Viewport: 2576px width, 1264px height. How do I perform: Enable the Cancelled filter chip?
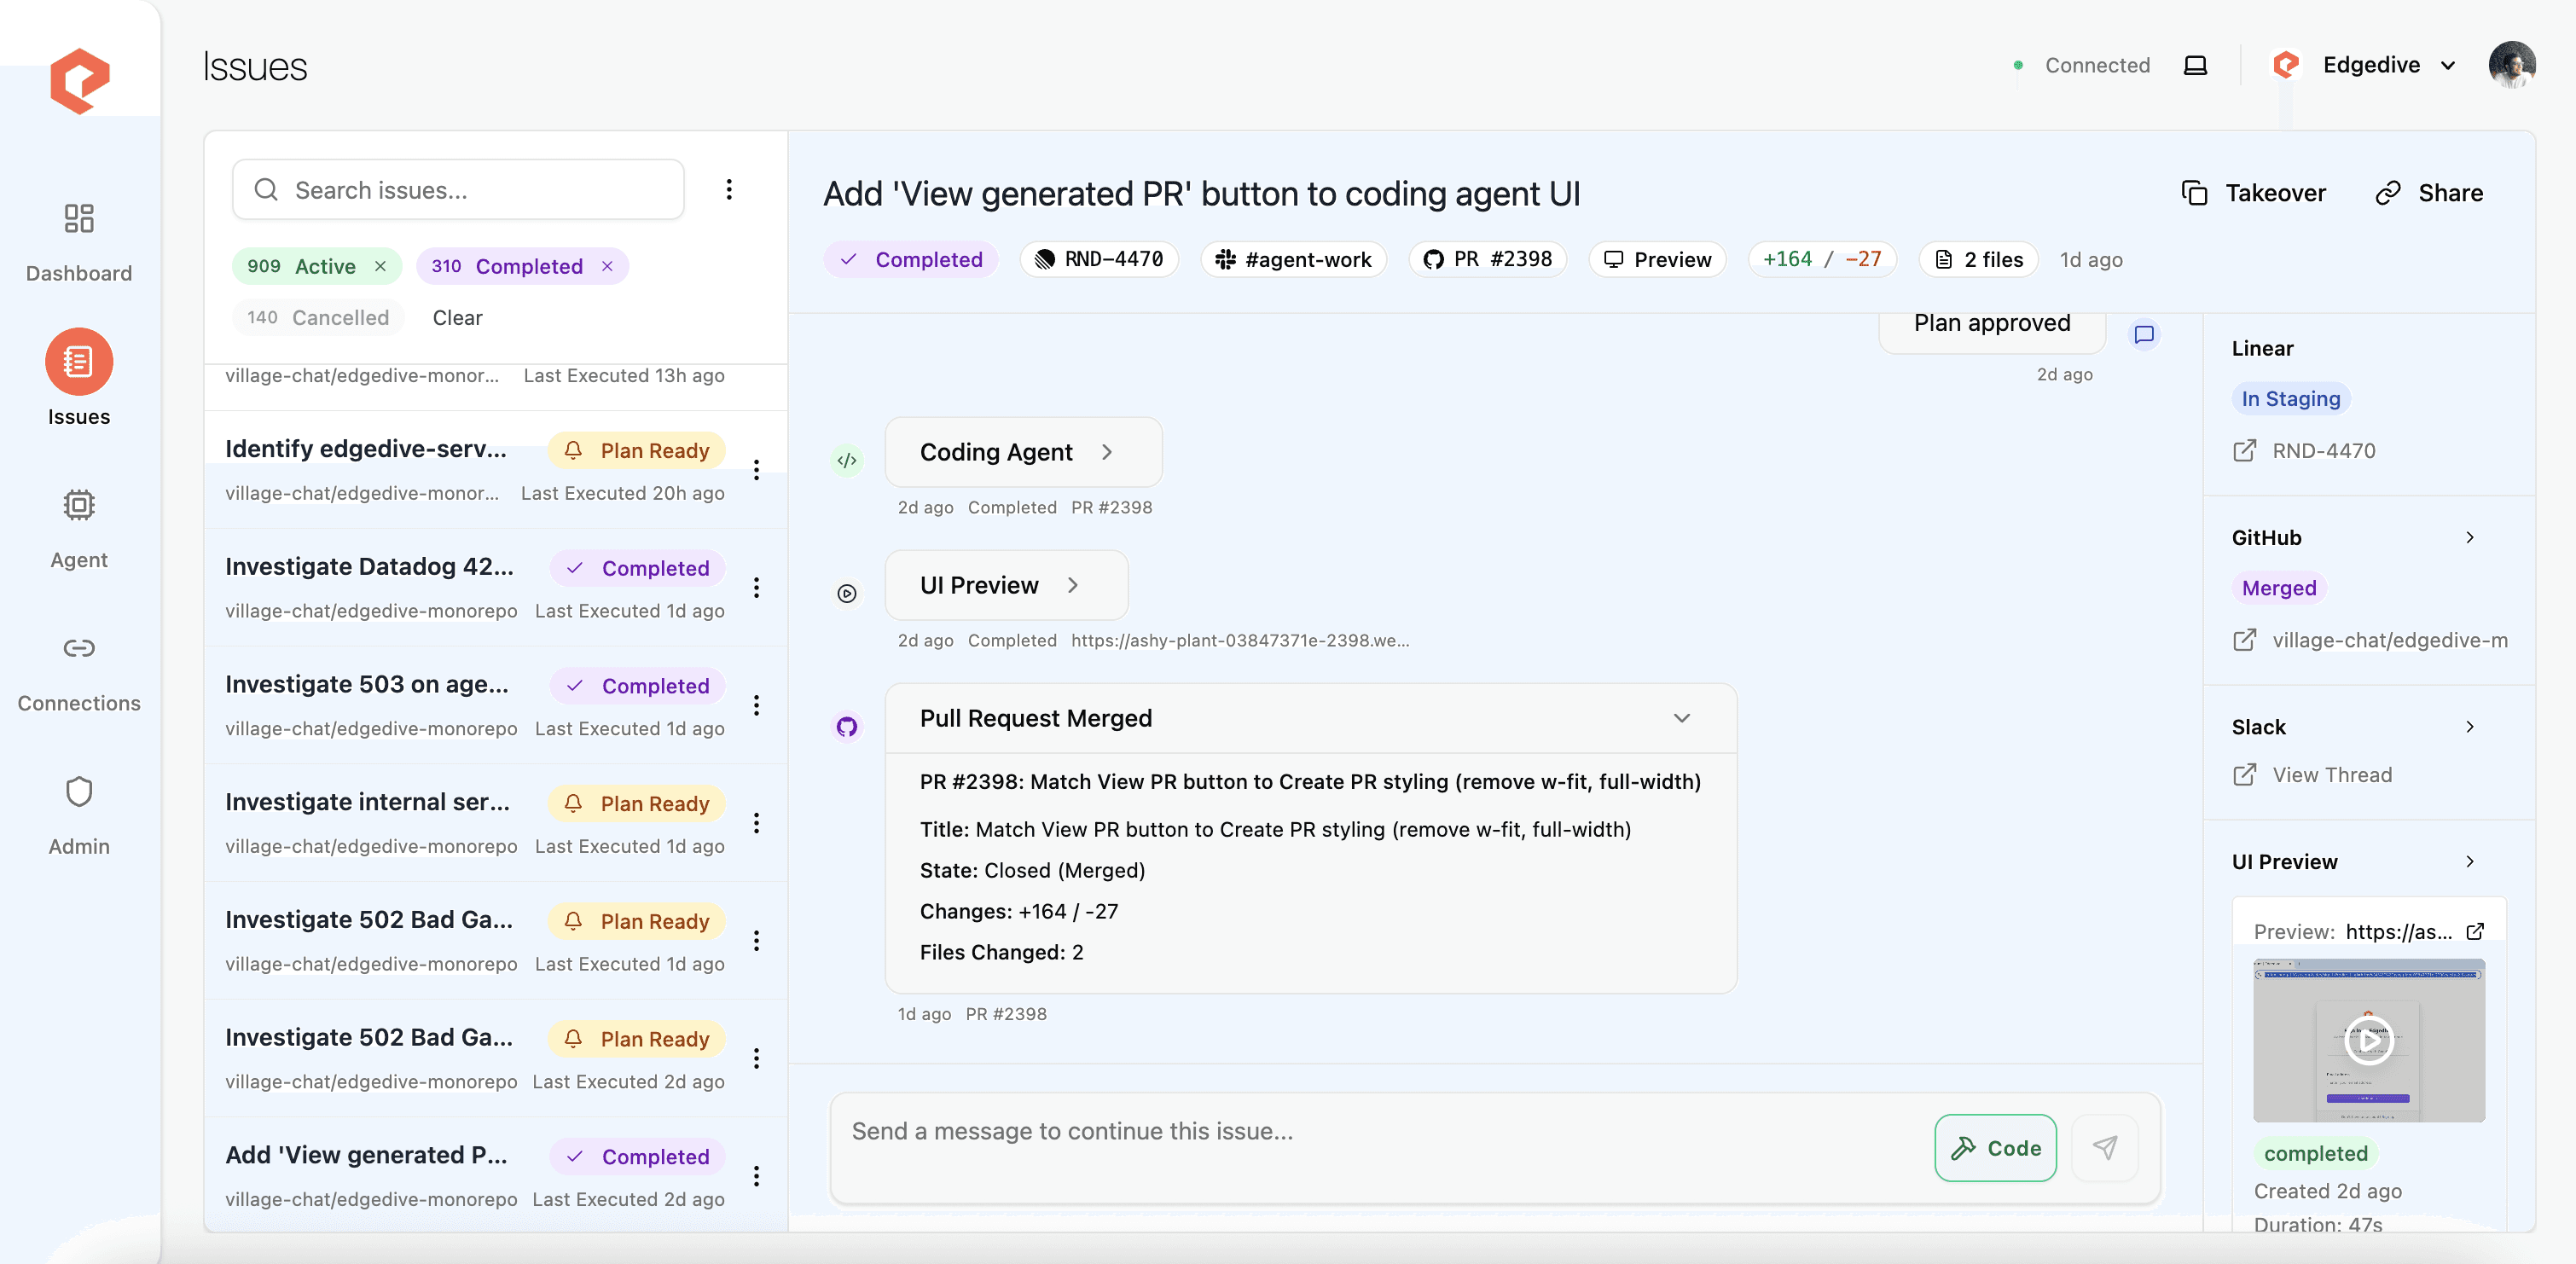[x=318, y=318]
